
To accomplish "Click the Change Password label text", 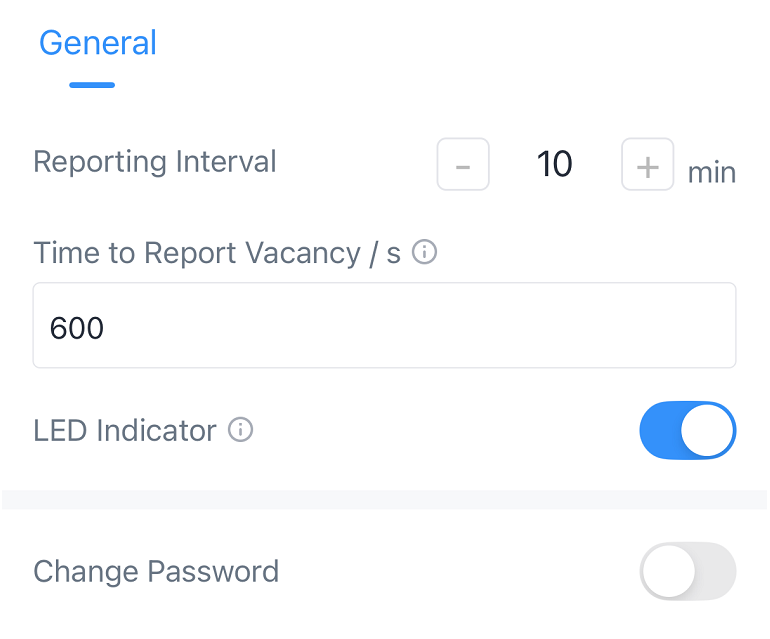I will (156, 572).
